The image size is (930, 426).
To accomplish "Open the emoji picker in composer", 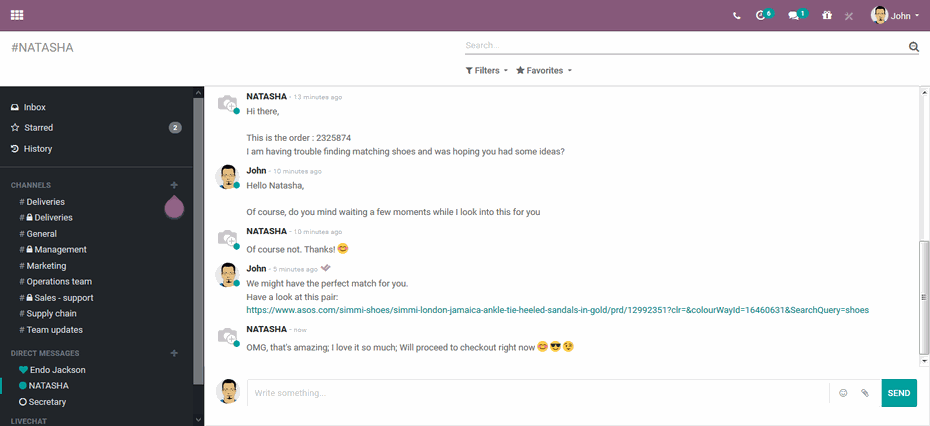I will [843, 393].
